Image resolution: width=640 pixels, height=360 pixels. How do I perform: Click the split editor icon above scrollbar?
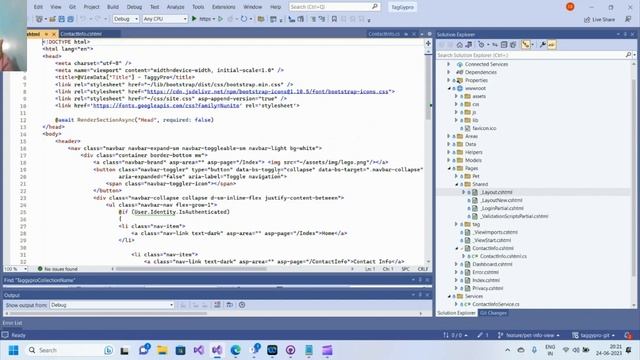[x=428, y=43]
